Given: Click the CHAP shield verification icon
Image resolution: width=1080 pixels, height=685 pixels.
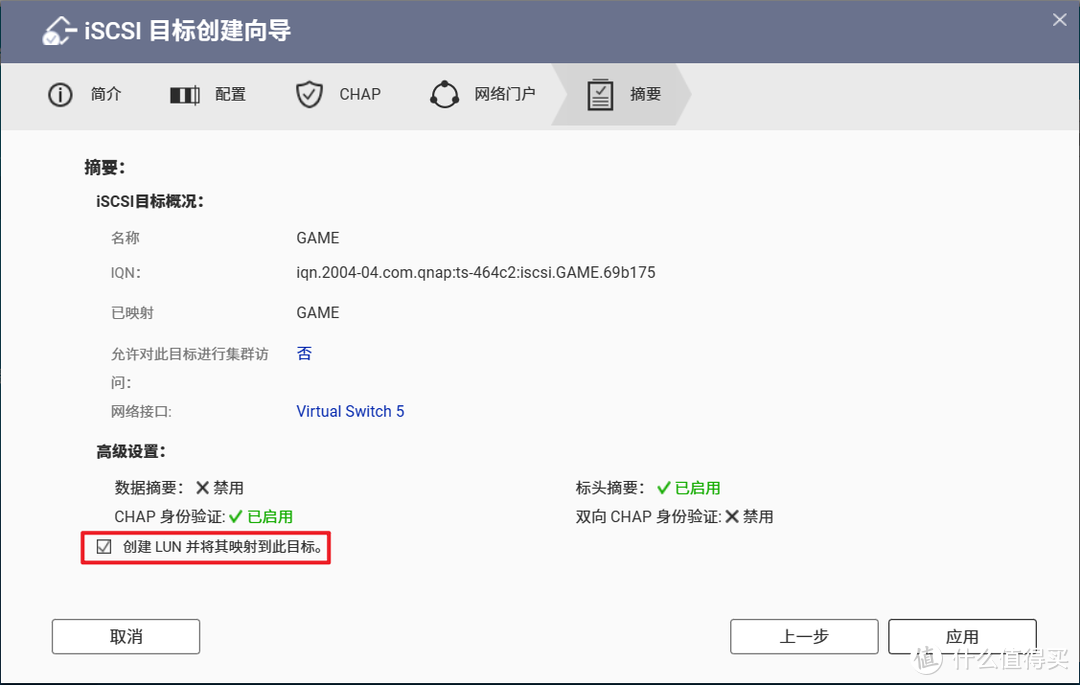Looking at the screenshot, I should coord(309,94).
